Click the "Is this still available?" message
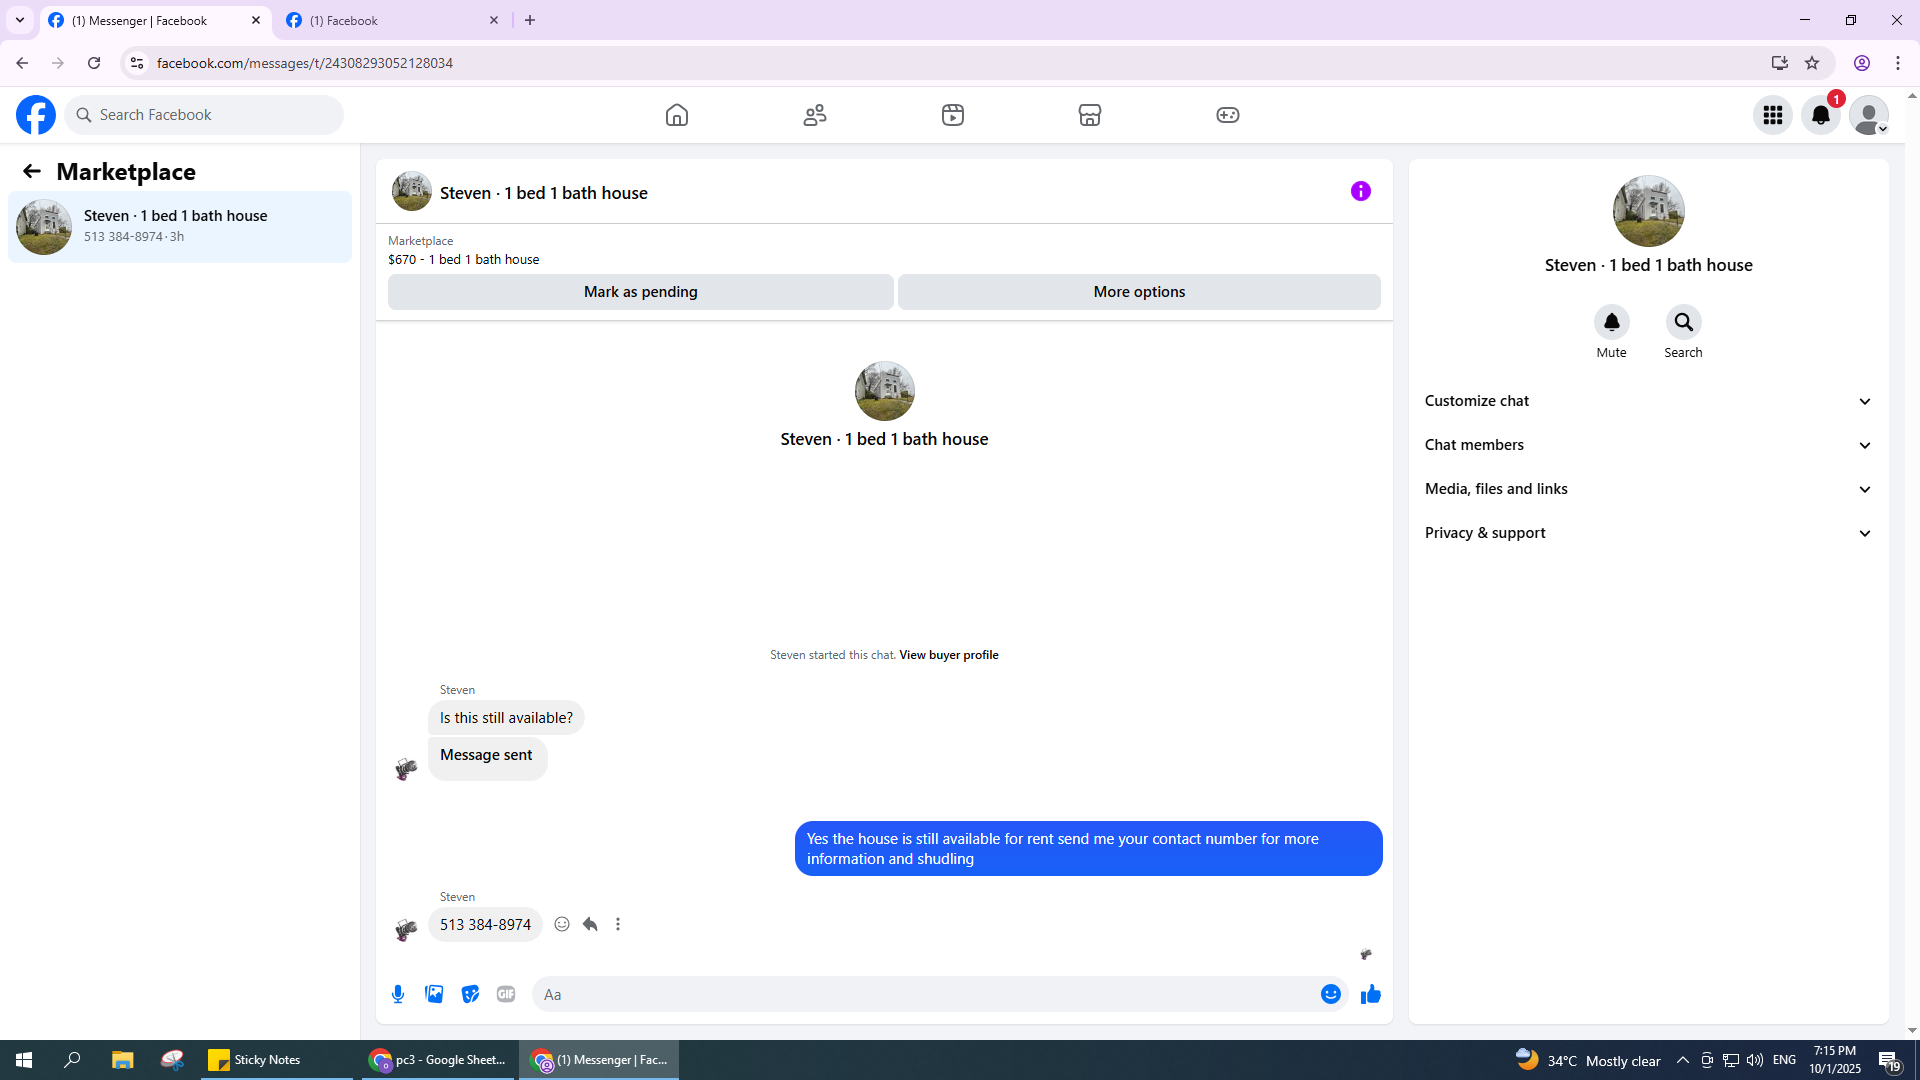 506,718
